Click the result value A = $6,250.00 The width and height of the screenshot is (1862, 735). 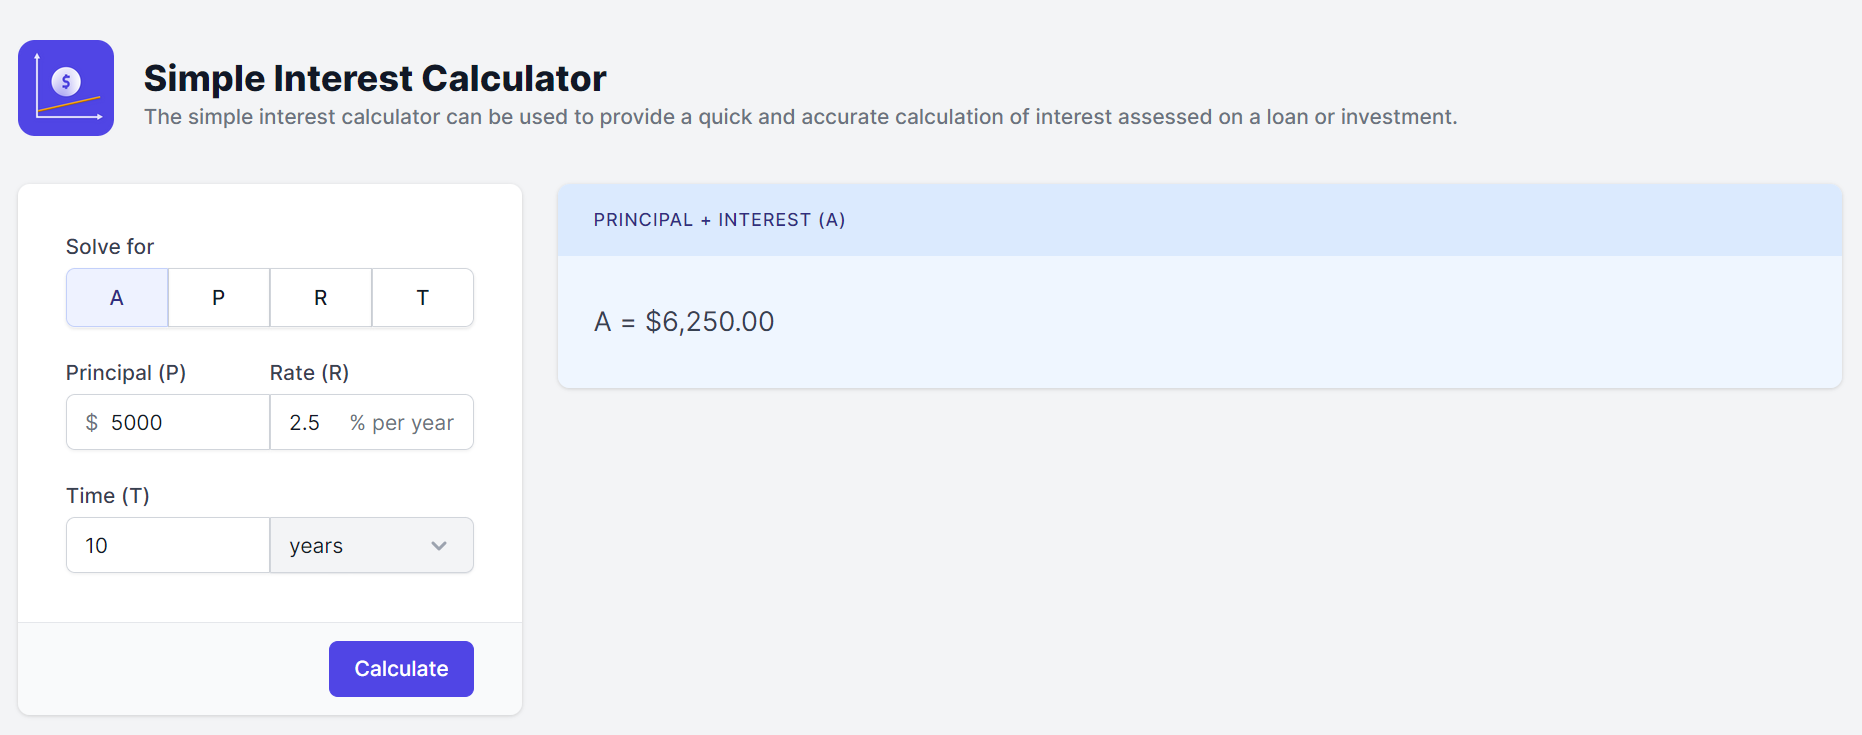684,322
